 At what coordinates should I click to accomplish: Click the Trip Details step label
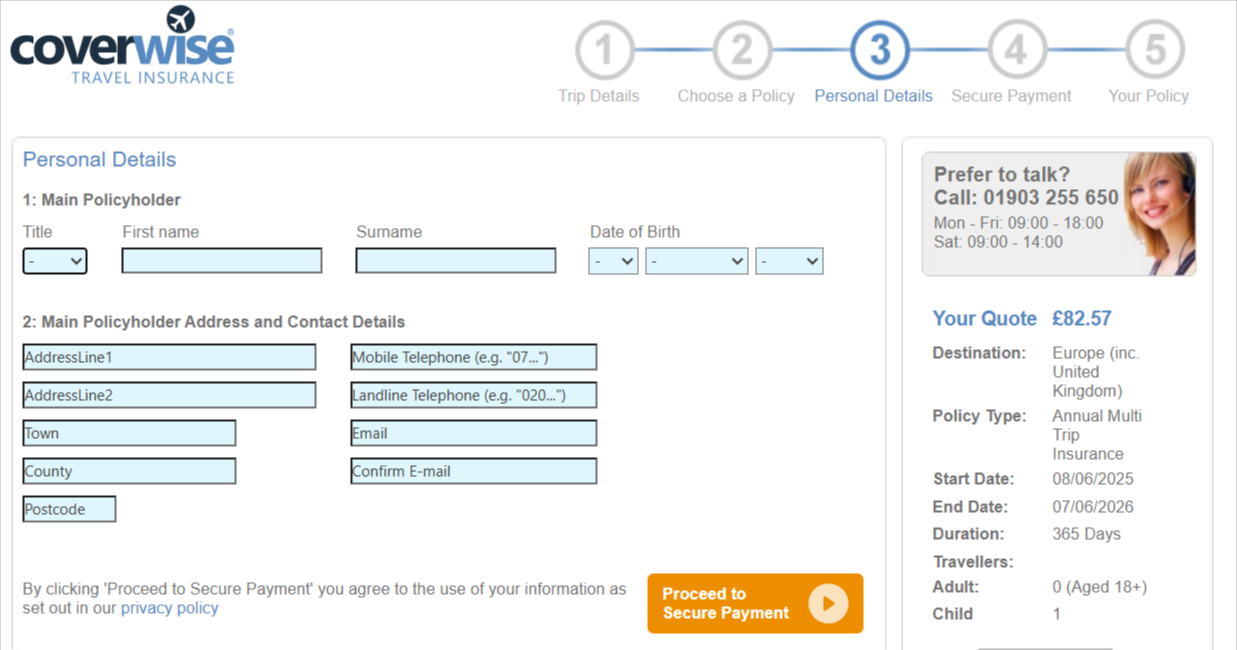point(598,96)
